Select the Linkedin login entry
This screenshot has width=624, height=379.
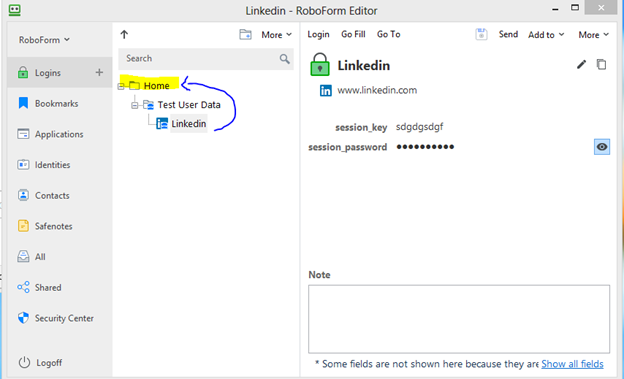pos(189,124)
